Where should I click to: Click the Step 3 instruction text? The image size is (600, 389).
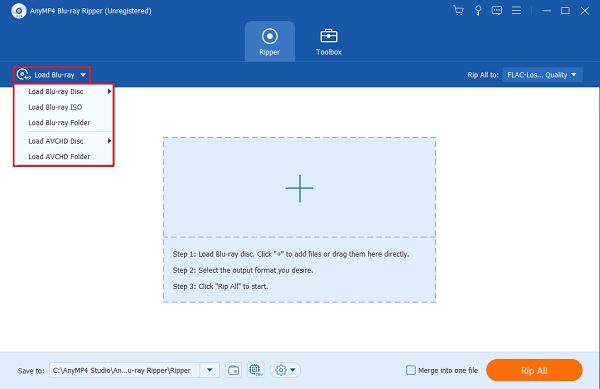point(220,286)
